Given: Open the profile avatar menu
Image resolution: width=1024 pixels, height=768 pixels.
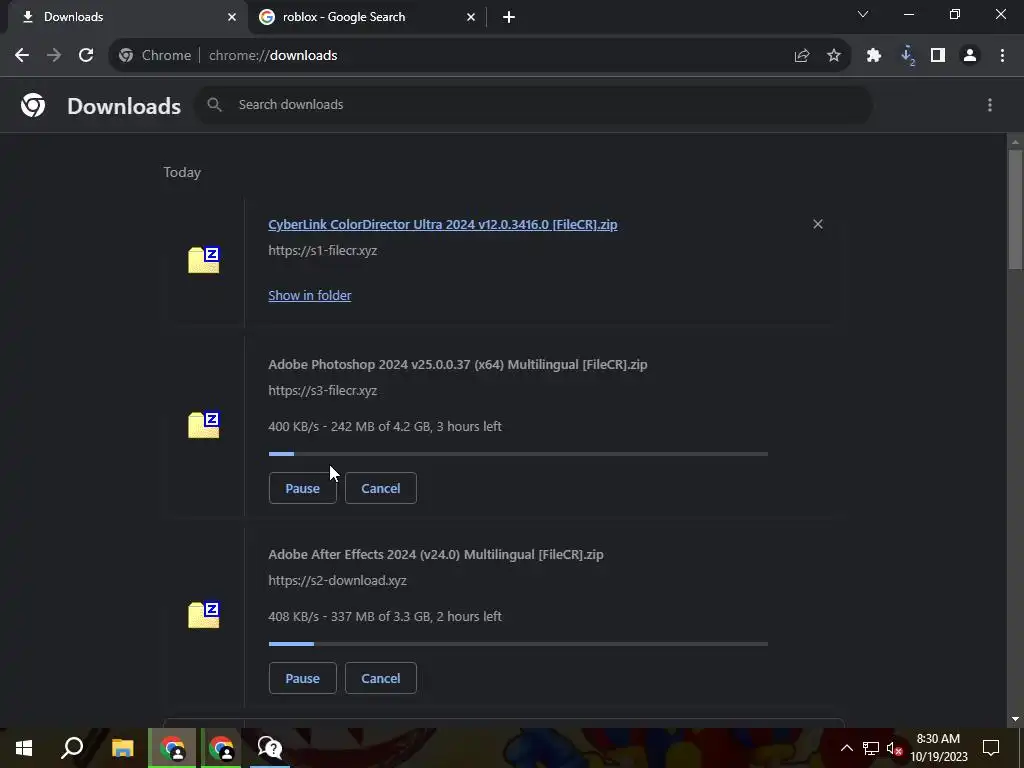Looking at the screenshot, I should point(970,56).
